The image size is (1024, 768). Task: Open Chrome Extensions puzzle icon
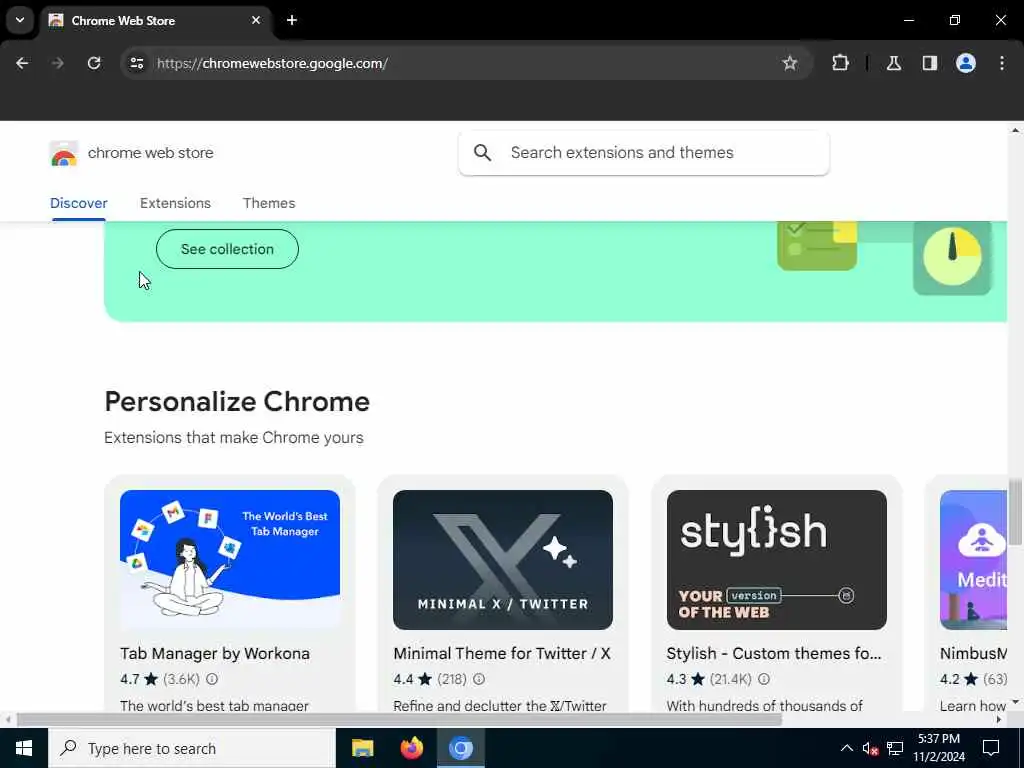(x=840, y=63)
